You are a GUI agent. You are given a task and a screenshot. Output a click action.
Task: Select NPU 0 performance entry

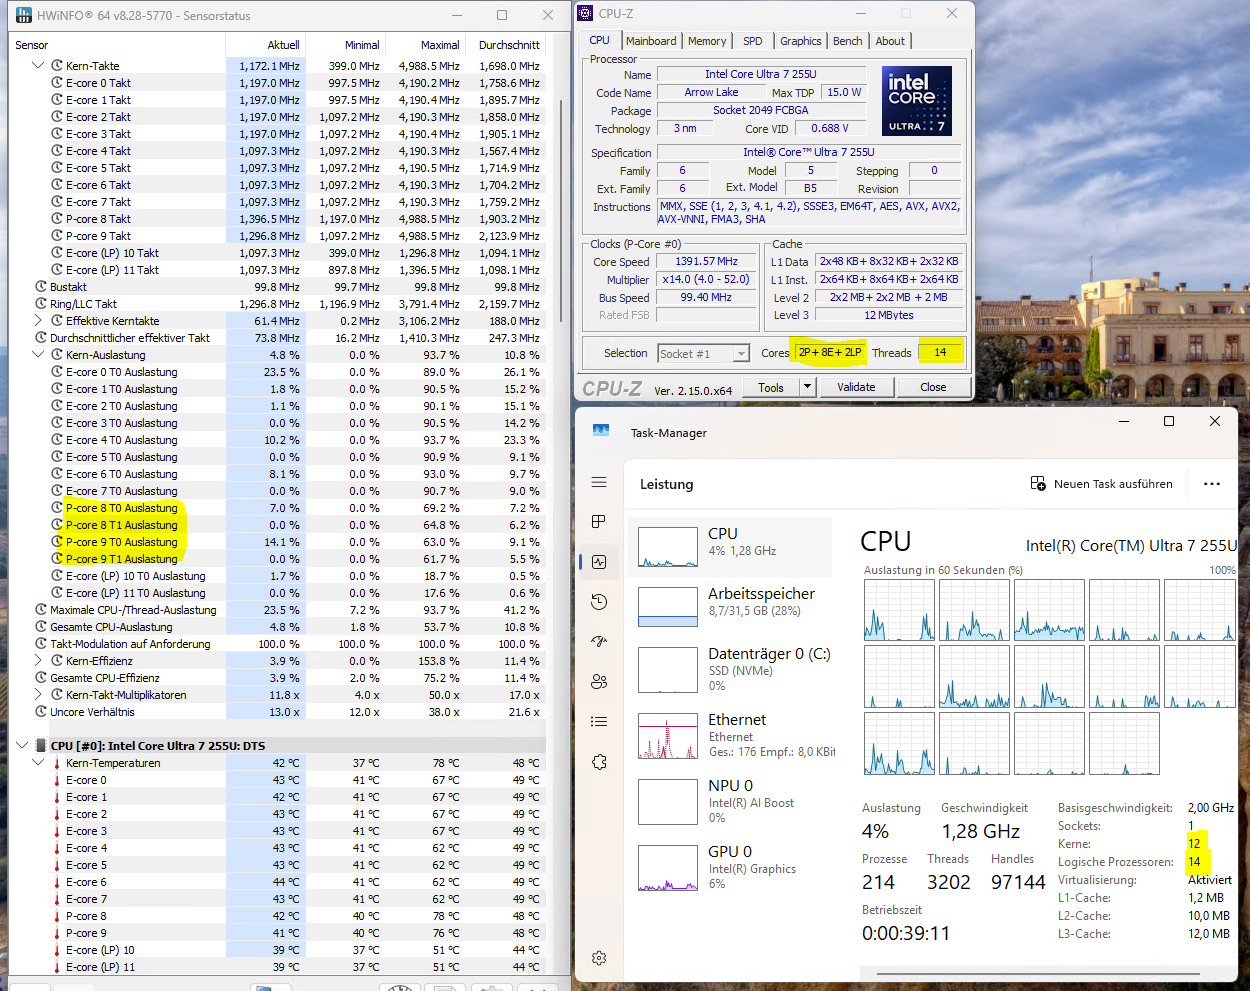(x=729, y=801)
